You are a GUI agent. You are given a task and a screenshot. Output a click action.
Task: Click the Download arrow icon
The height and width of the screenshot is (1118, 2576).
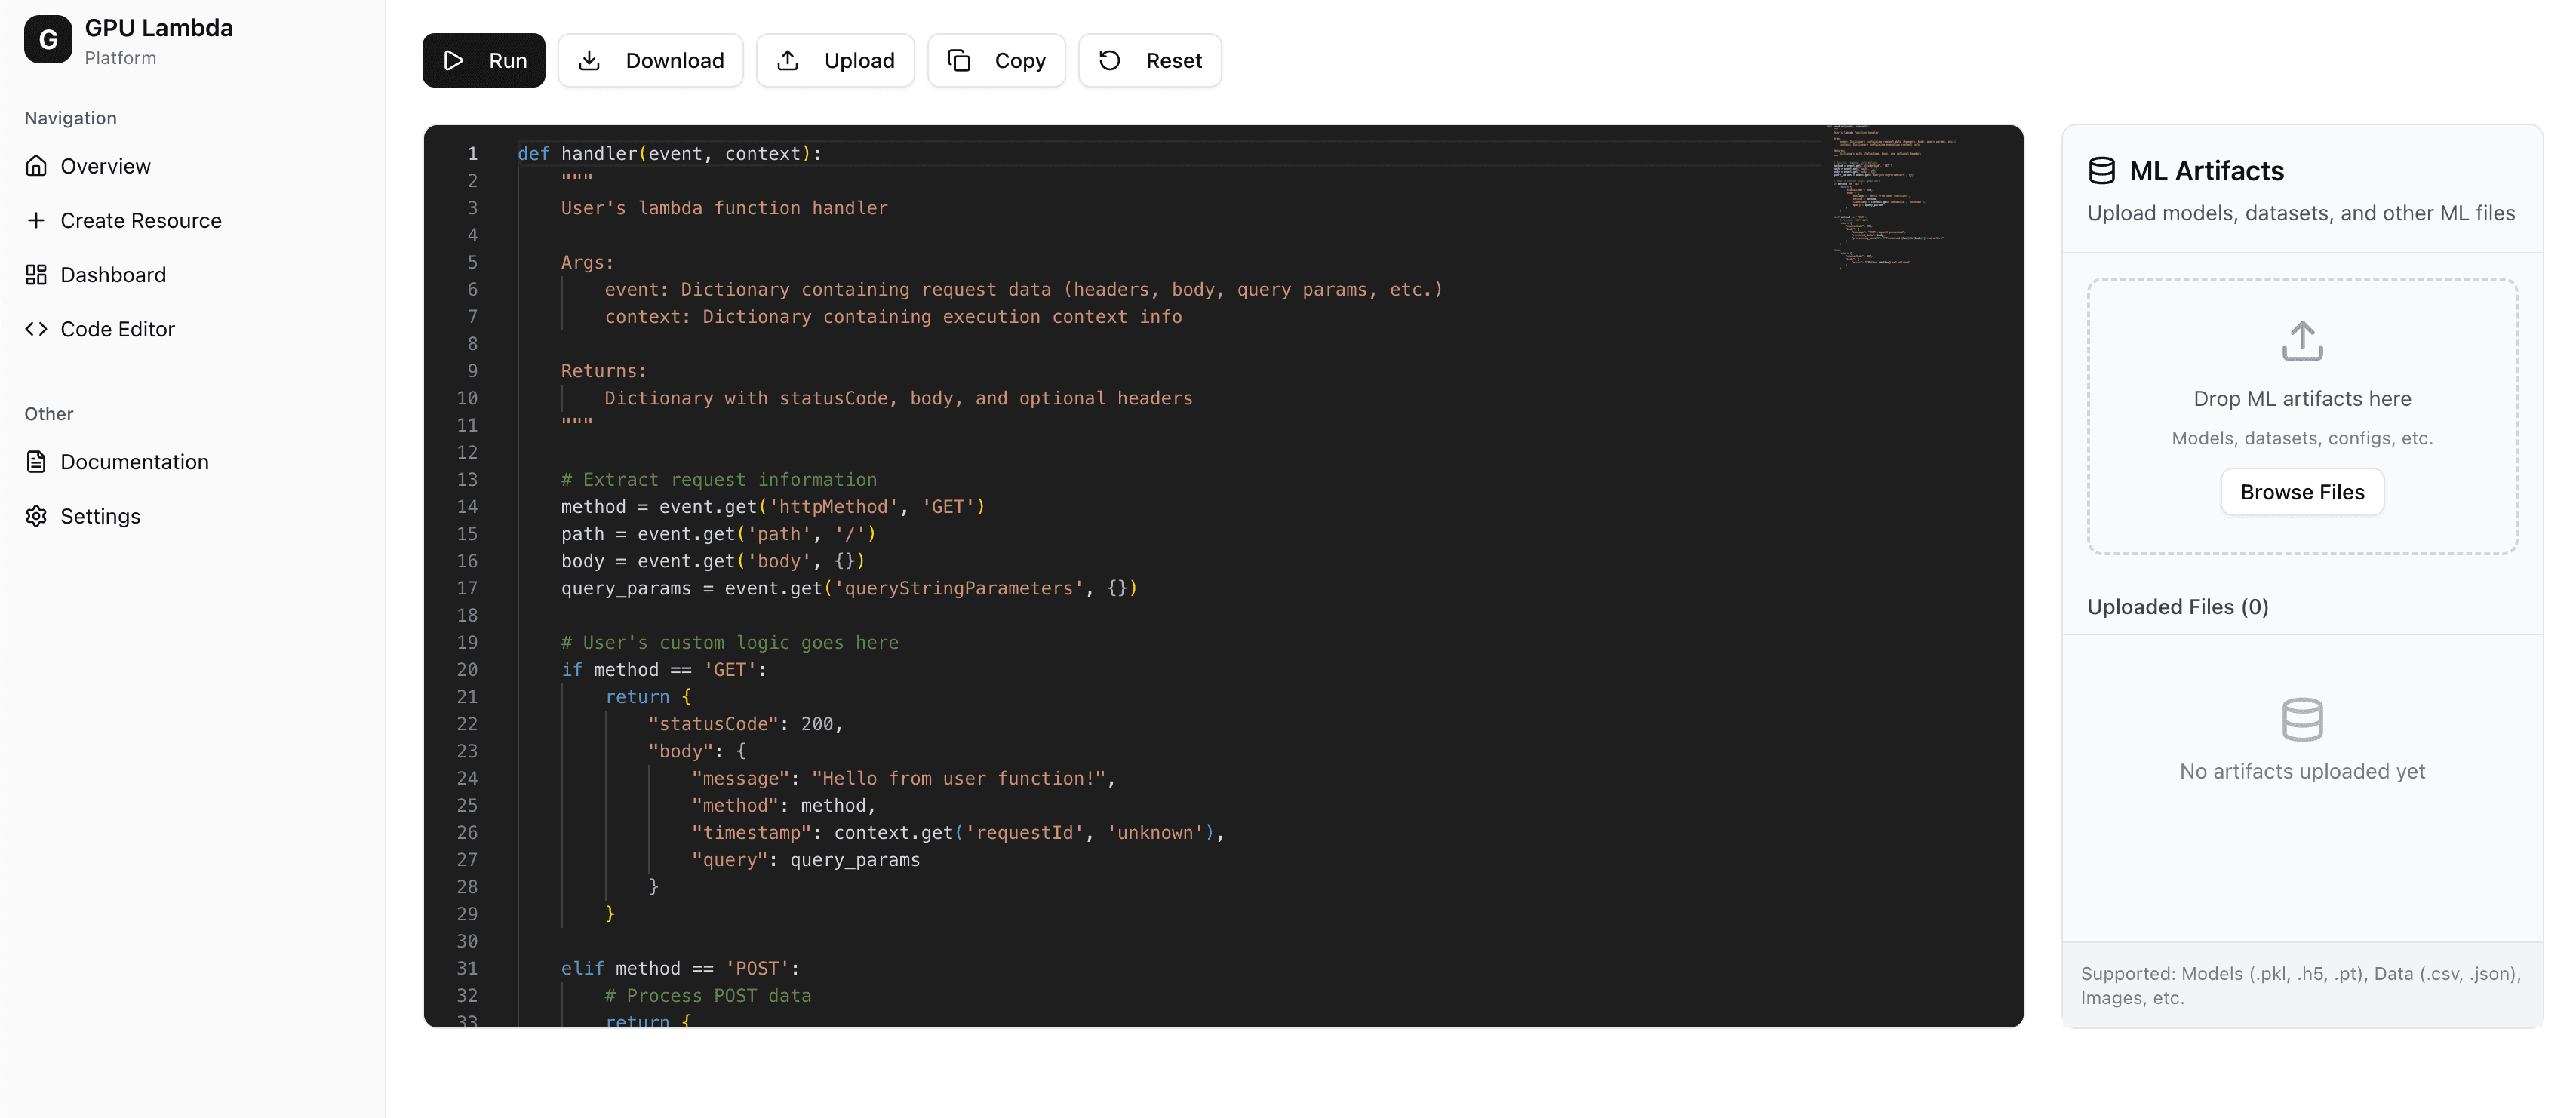coord(590,61)
